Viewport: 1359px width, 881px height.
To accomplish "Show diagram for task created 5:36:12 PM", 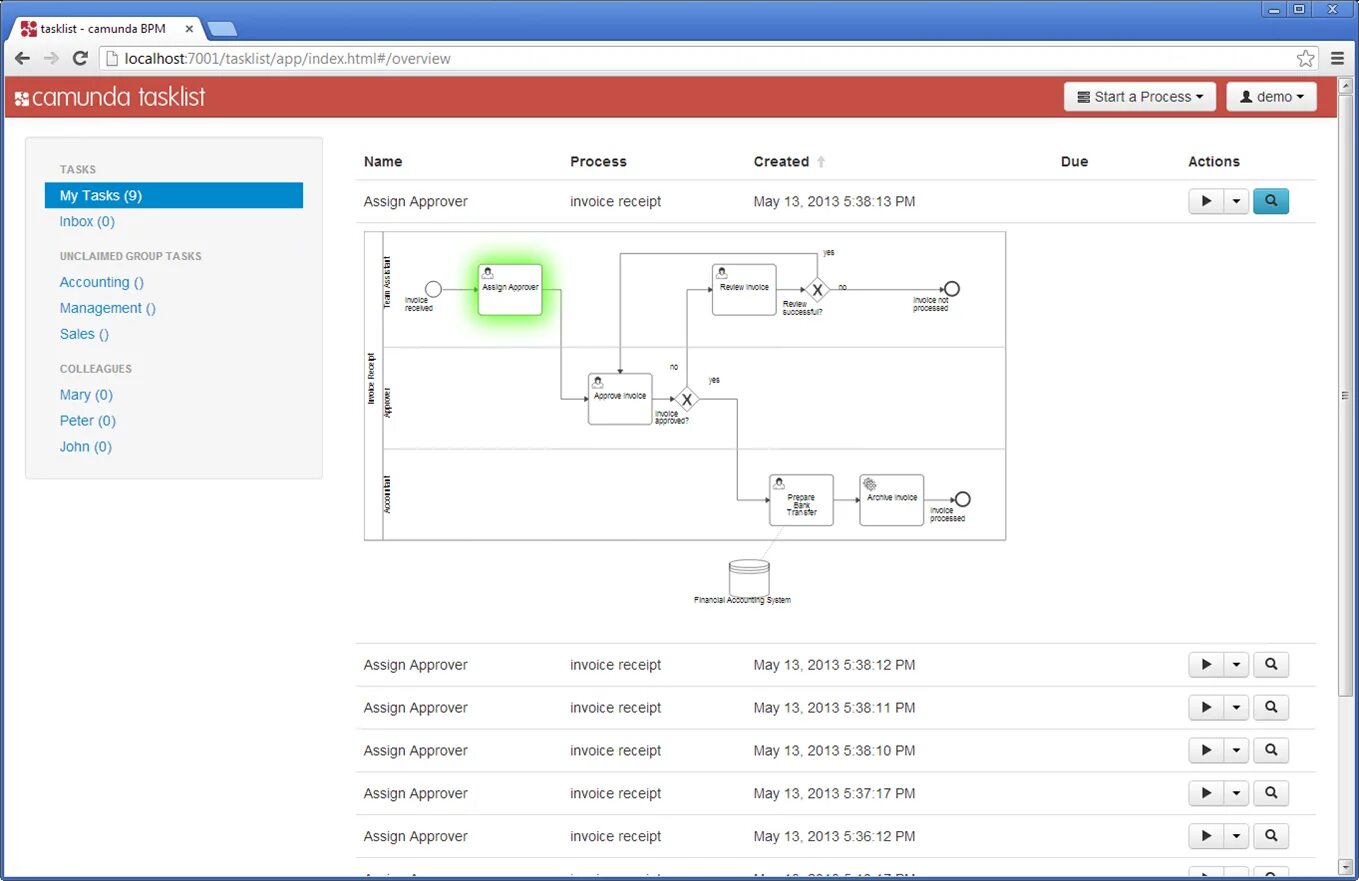I will tap(1271, 837).
